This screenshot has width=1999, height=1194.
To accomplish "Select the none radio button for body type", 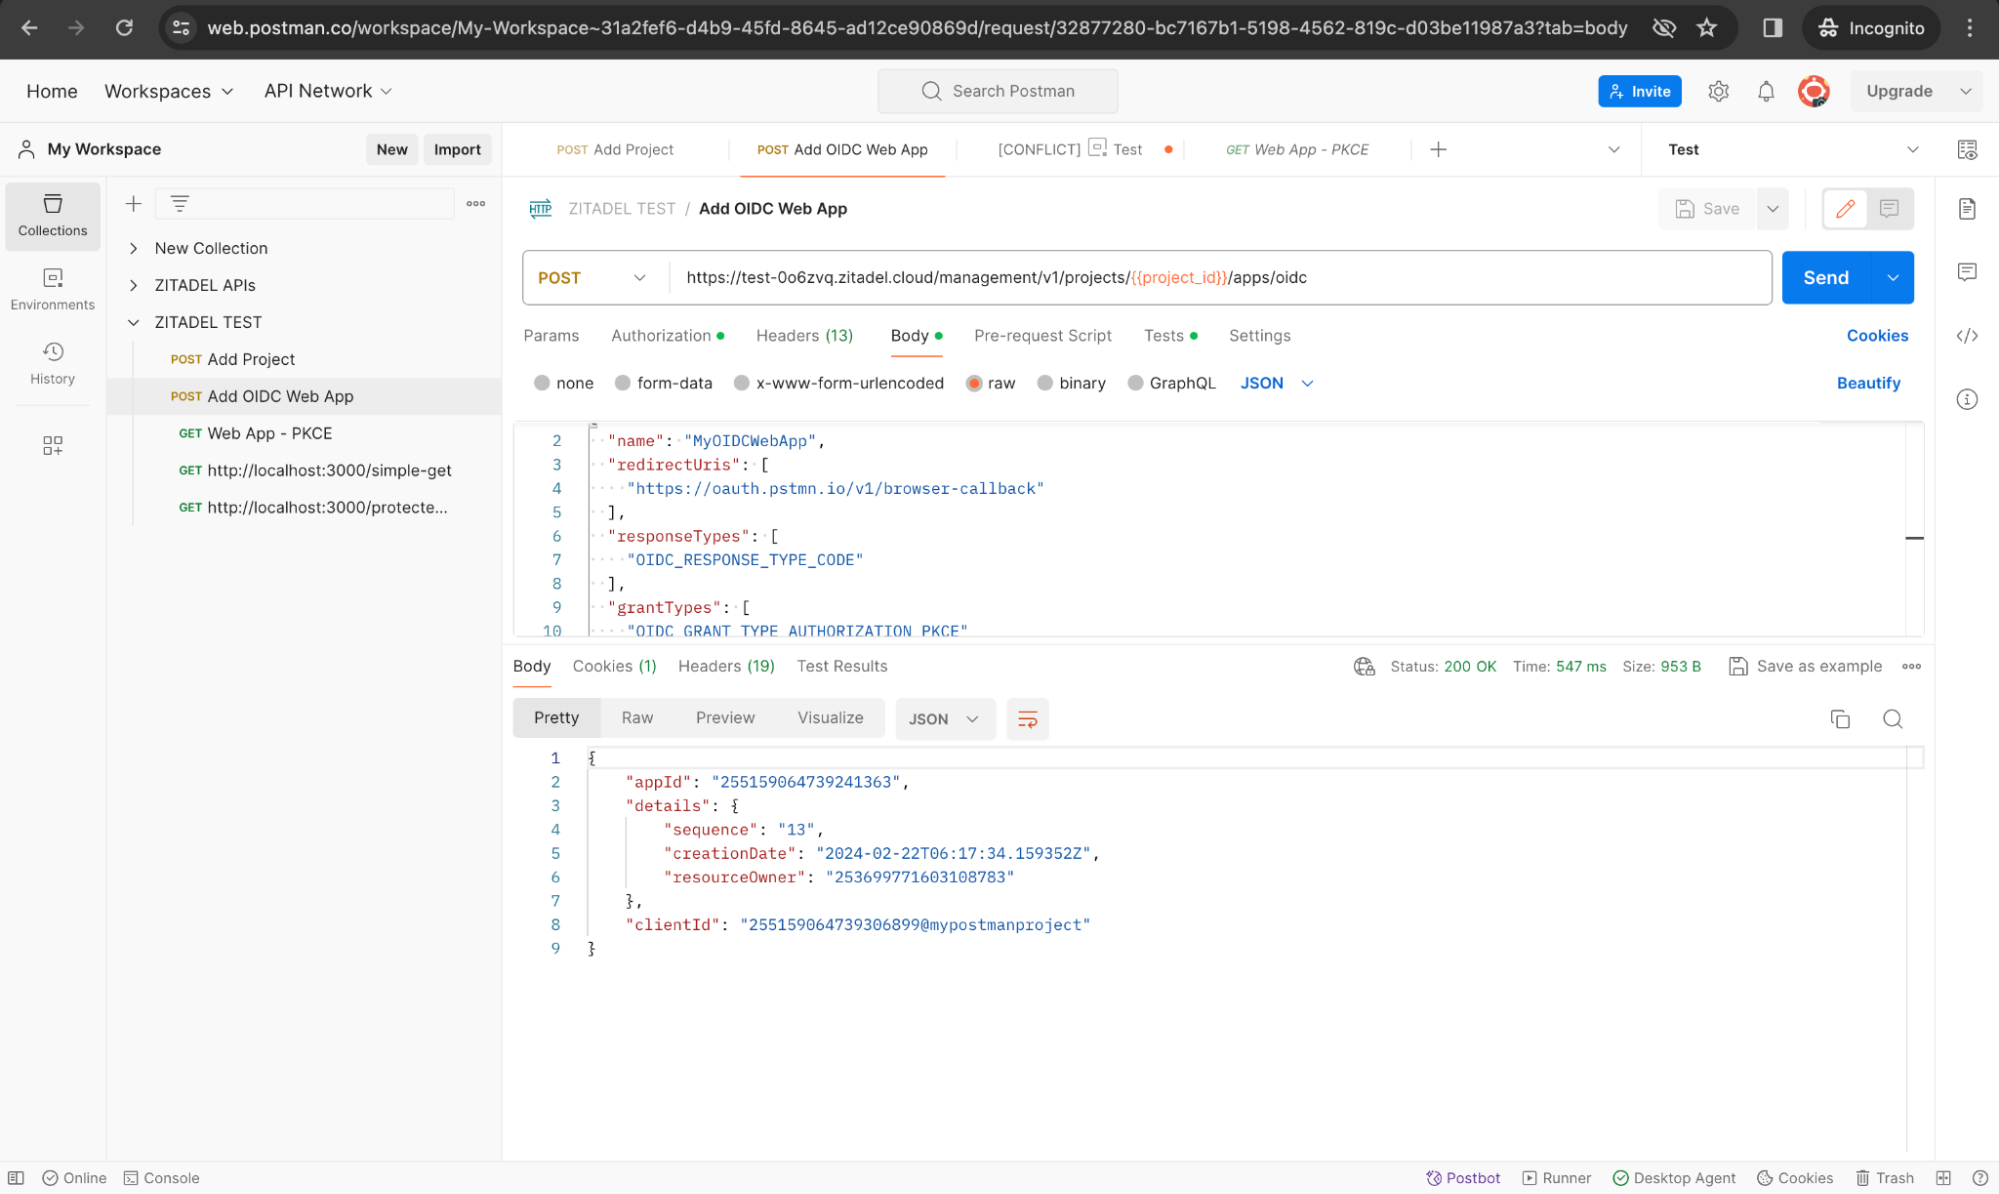I will [x=543, y=382].
